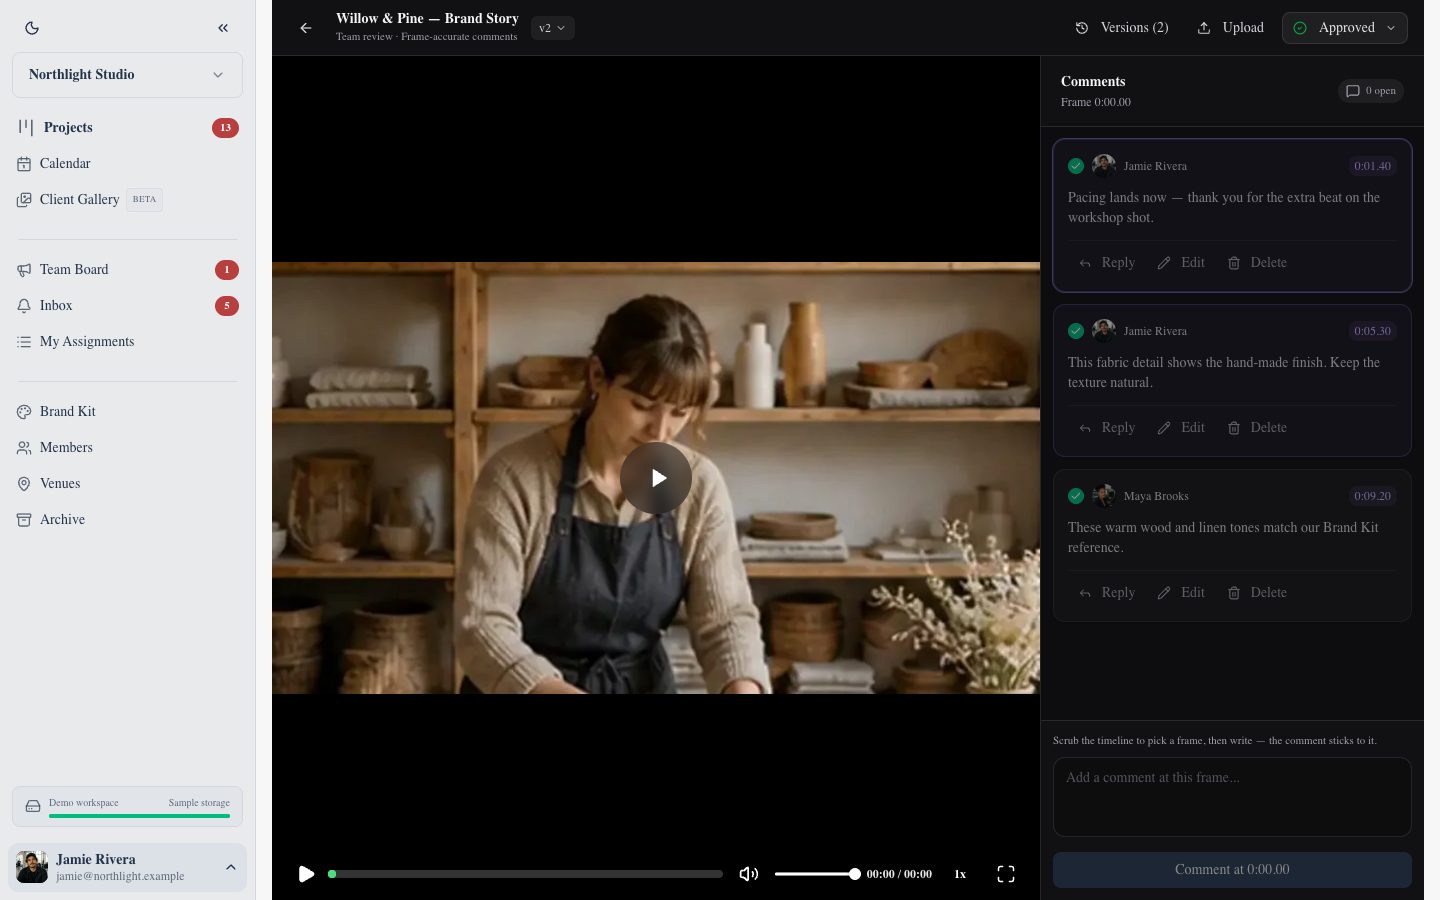Enter fullscreen mode
This screenshot has height=900, width=1440.
point(1006,874)
